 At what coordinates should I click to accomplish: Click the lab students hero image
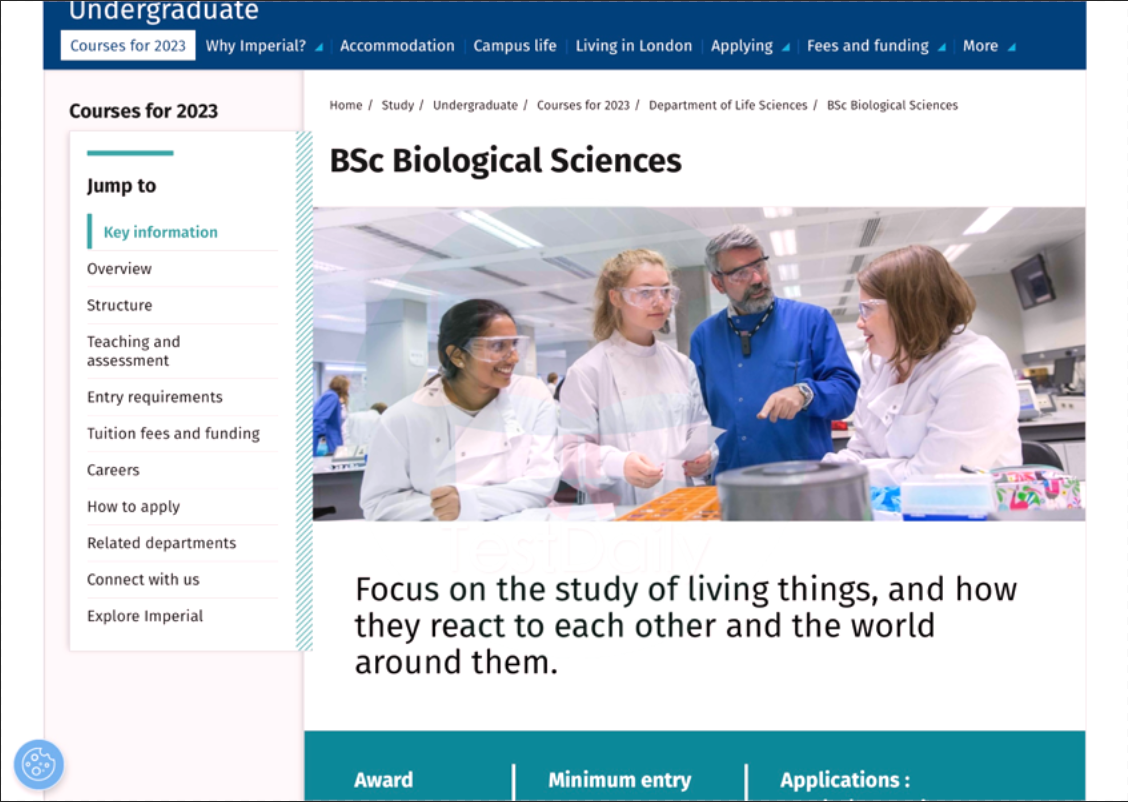pyautogui.click(x=699, y=364)
